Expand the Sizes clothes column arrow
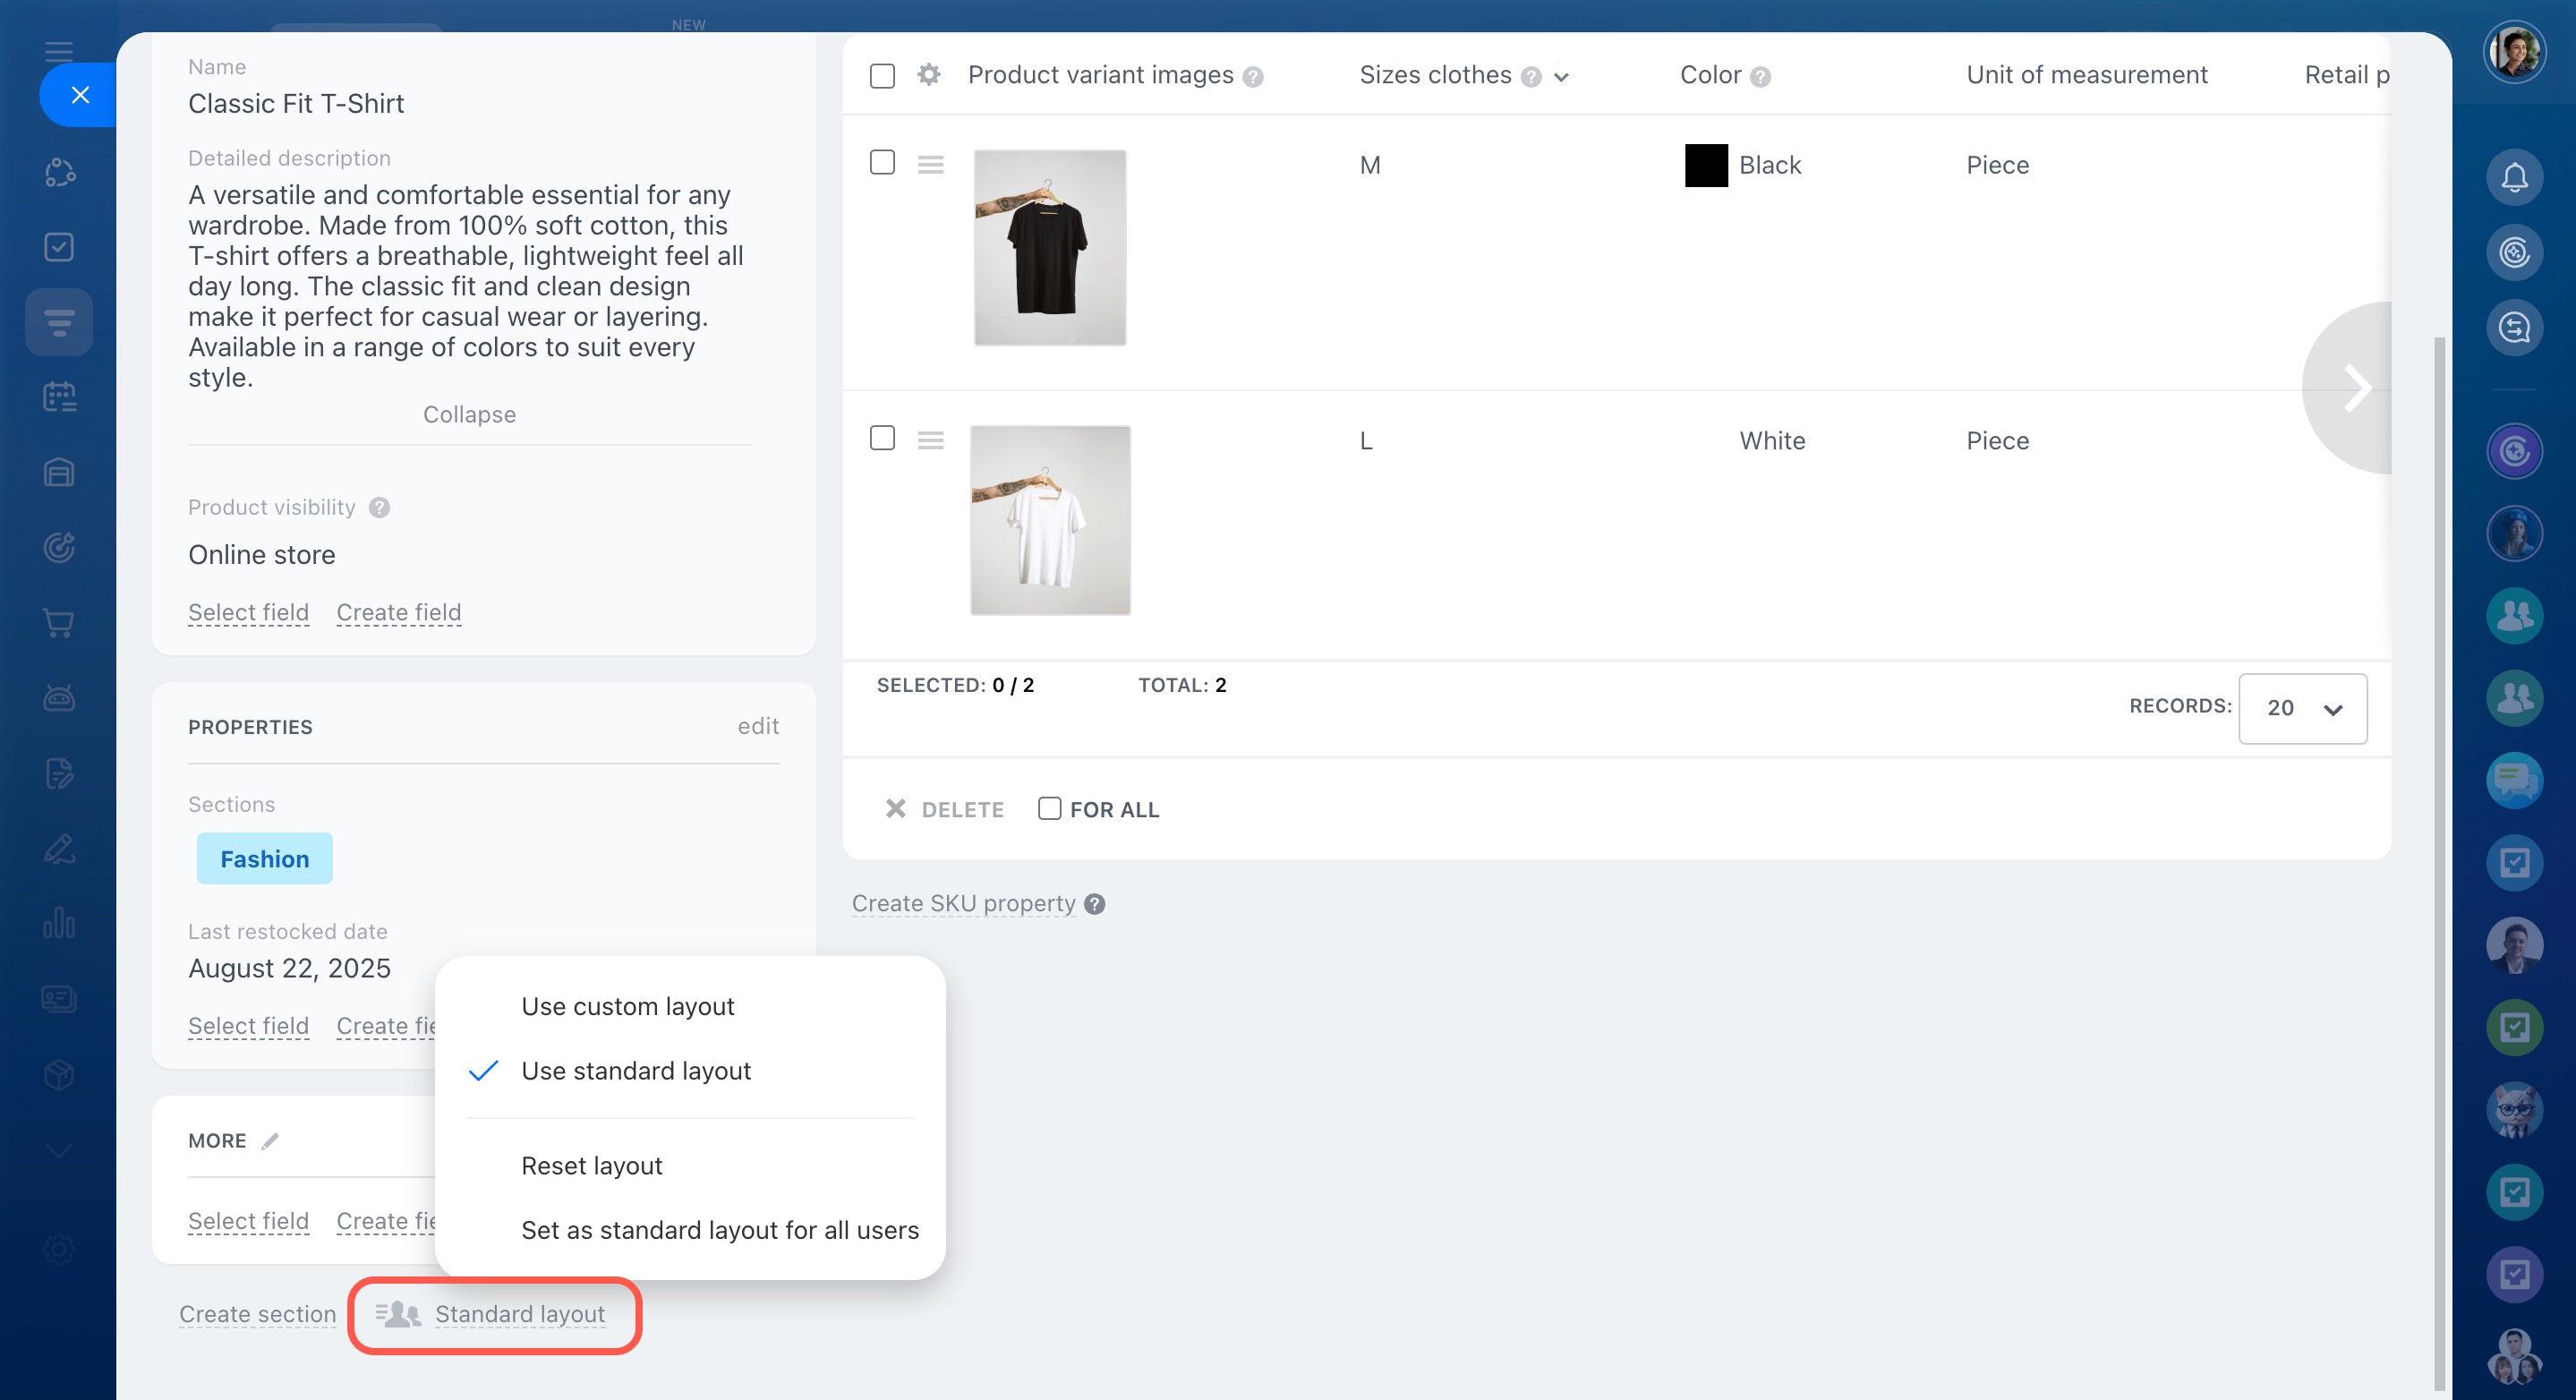 [1561, 77]
